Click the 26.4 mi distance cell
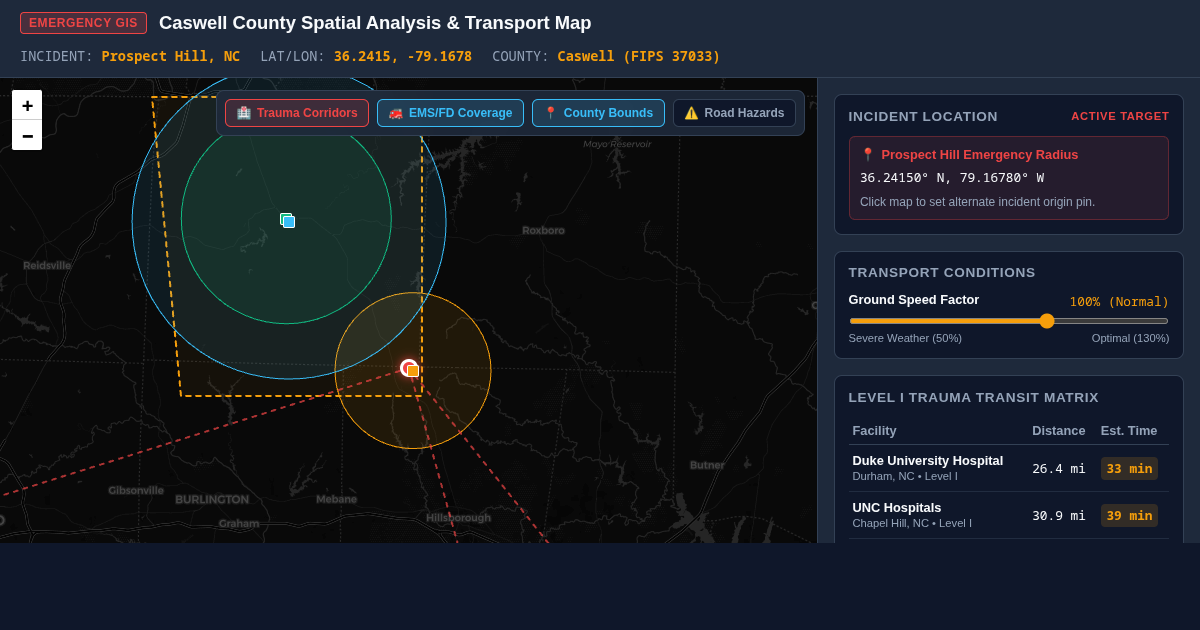The width and height of the screenshot is (1200, 630). (x=1058, y=468)
